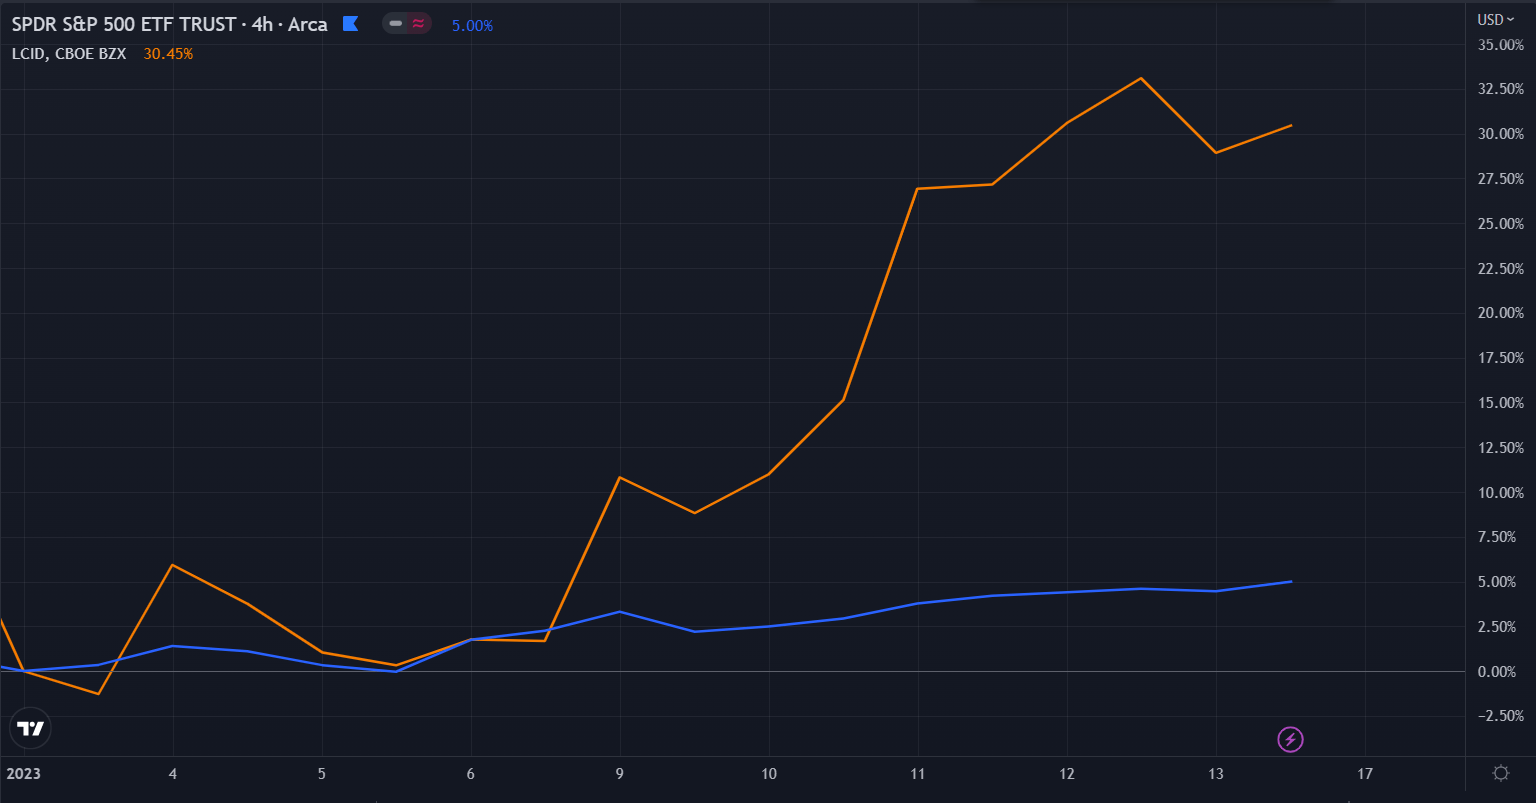Click the 2023 label on the time axis
1536x803 pixels.
[23, 773]
